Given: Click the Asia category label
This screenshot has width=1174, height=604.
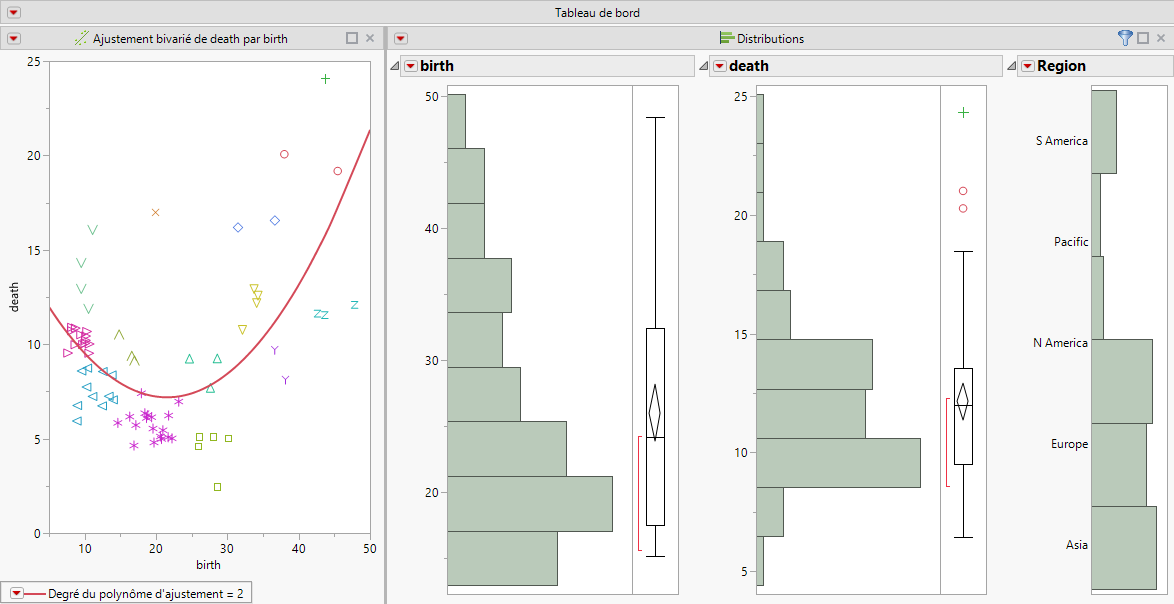Looking at the screenshot, I should click(1077, 545).
